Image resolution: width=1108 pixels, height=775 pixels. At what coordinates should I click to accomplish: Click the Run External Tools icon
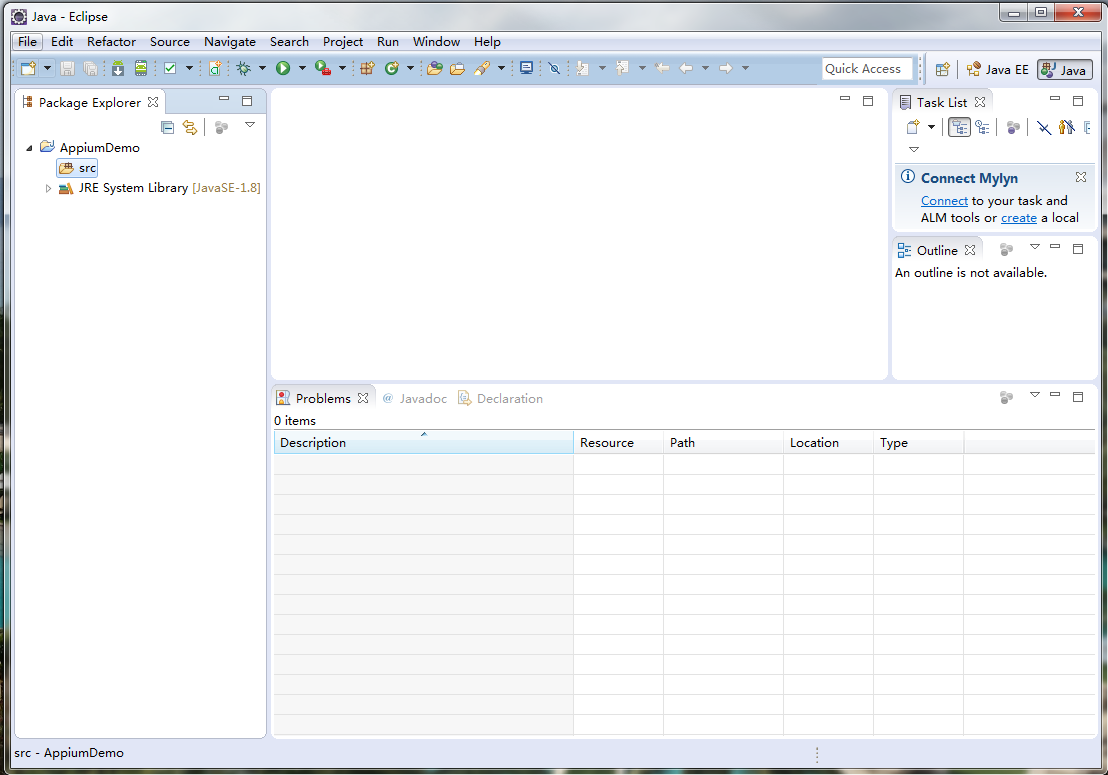tap(322, 69)
